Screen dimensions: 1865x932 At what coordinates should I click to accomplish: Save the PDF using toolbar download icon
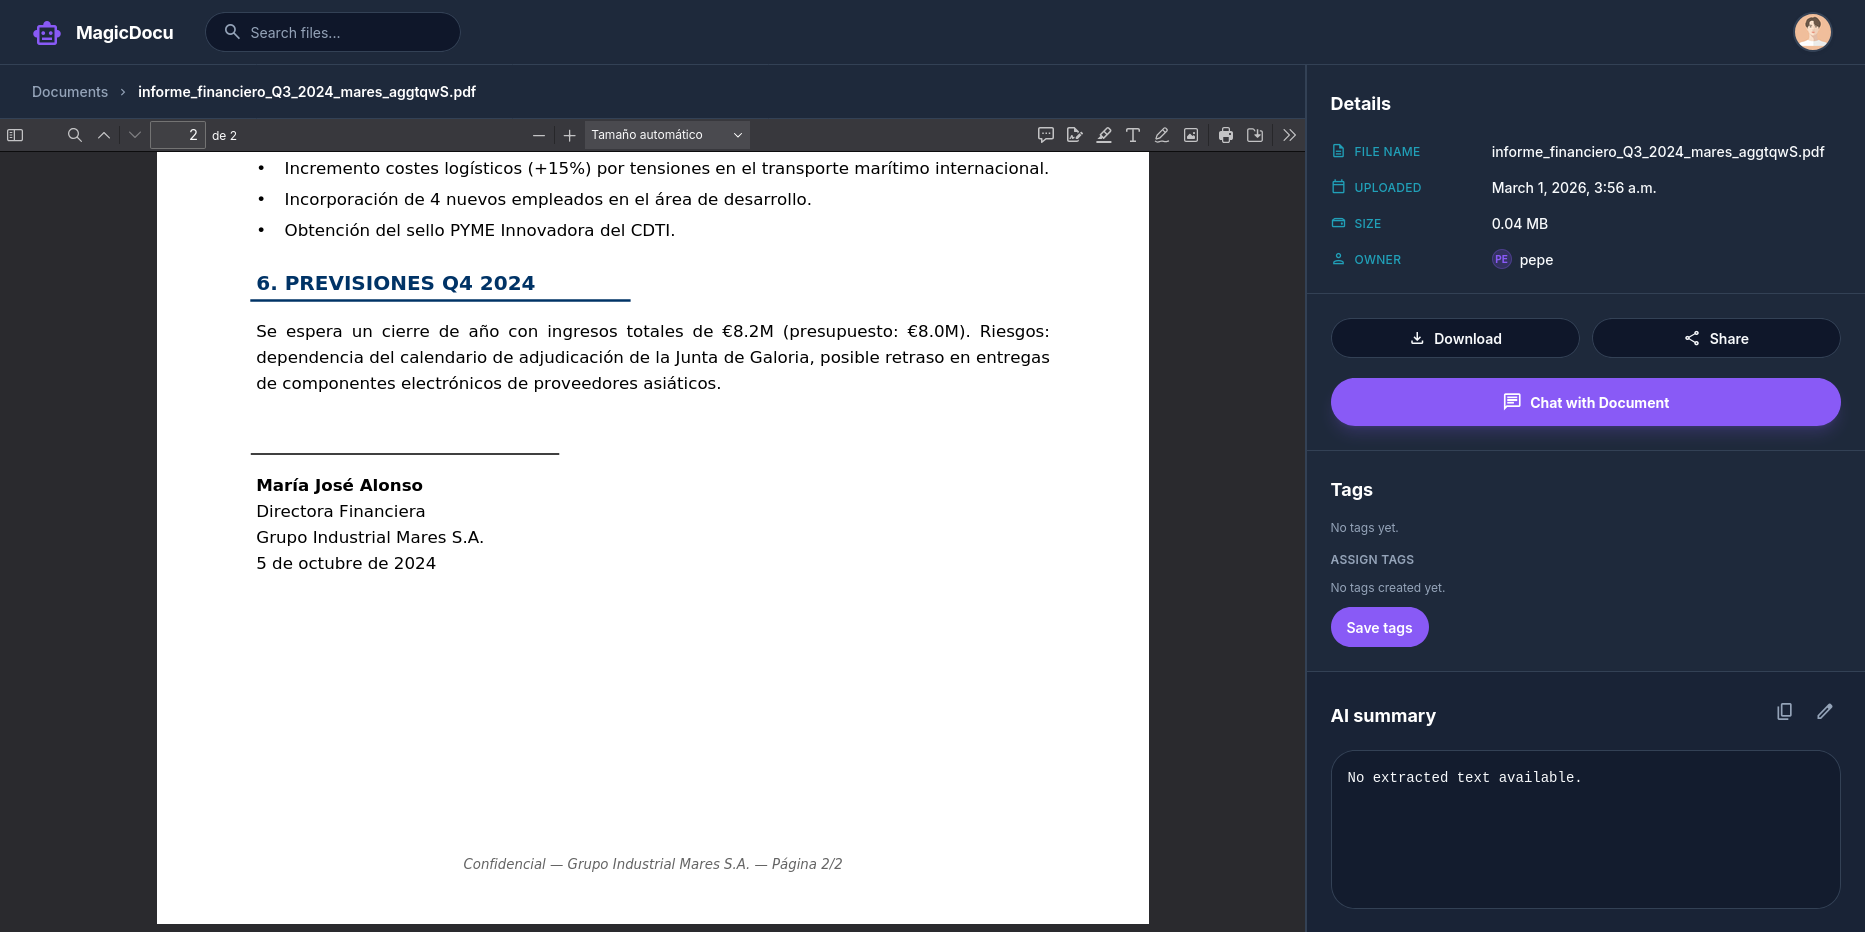(1255, 135)
